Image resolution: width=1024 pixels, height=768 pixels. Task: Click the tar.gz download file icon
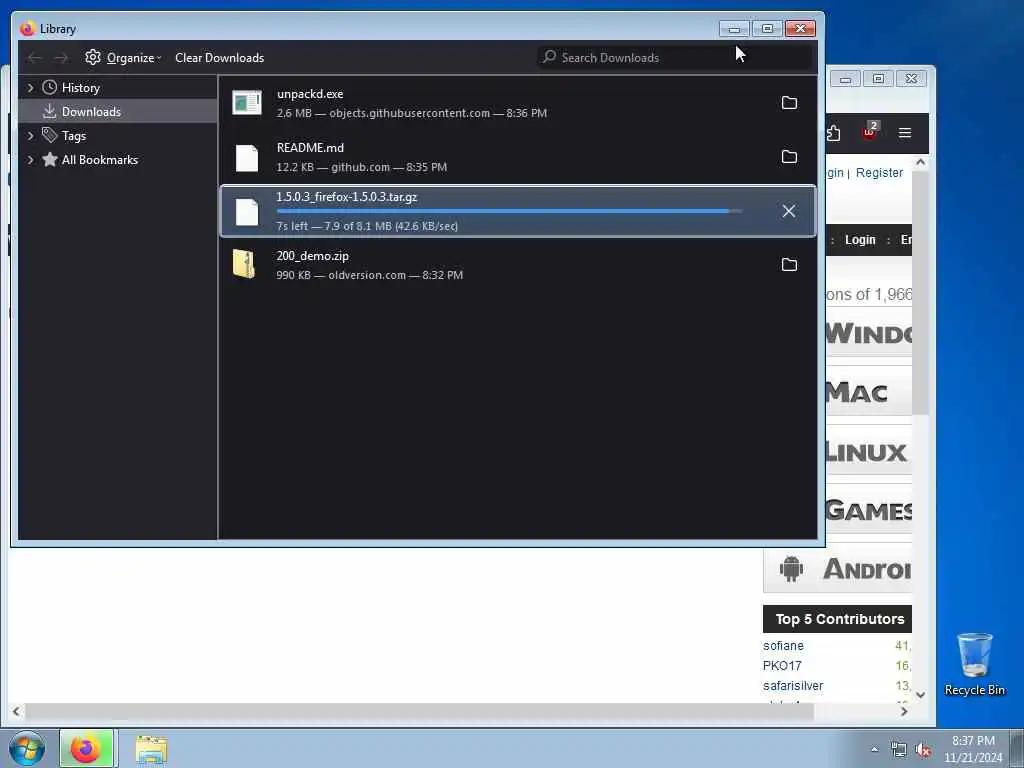pos(247,212)
